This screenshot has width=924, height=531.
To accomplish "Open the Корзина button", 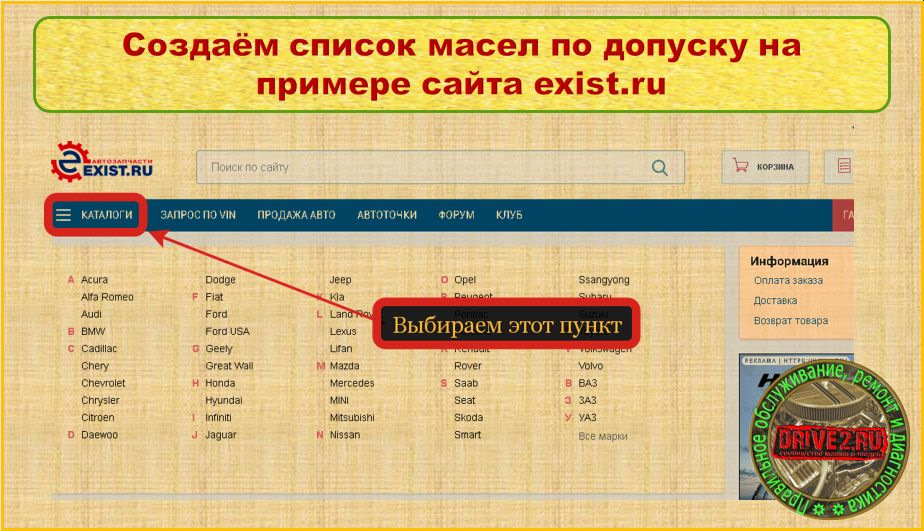I will [x=765, y=167].
